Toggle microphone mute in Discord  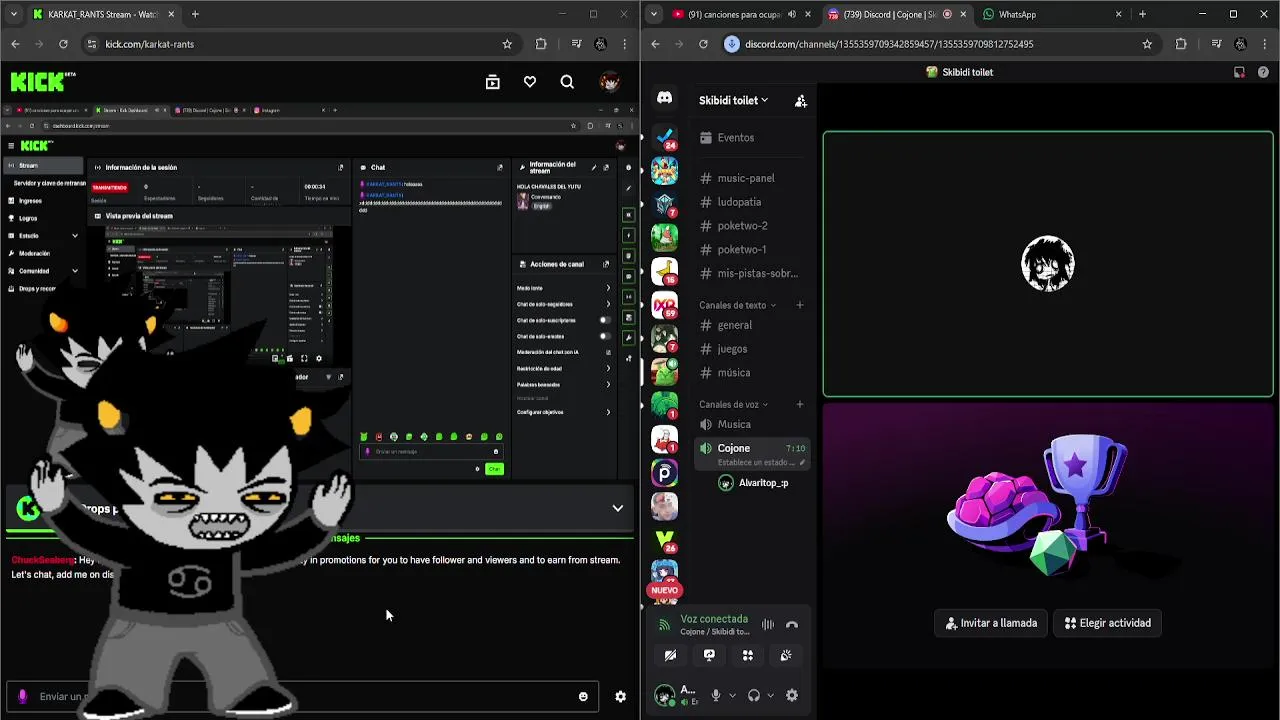pos(715,695)
